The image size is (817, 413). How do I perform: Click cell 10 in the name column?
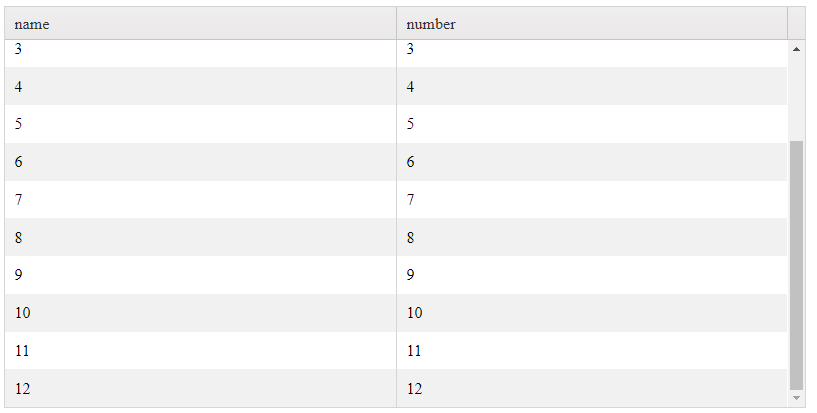click(x=200, y=313)
